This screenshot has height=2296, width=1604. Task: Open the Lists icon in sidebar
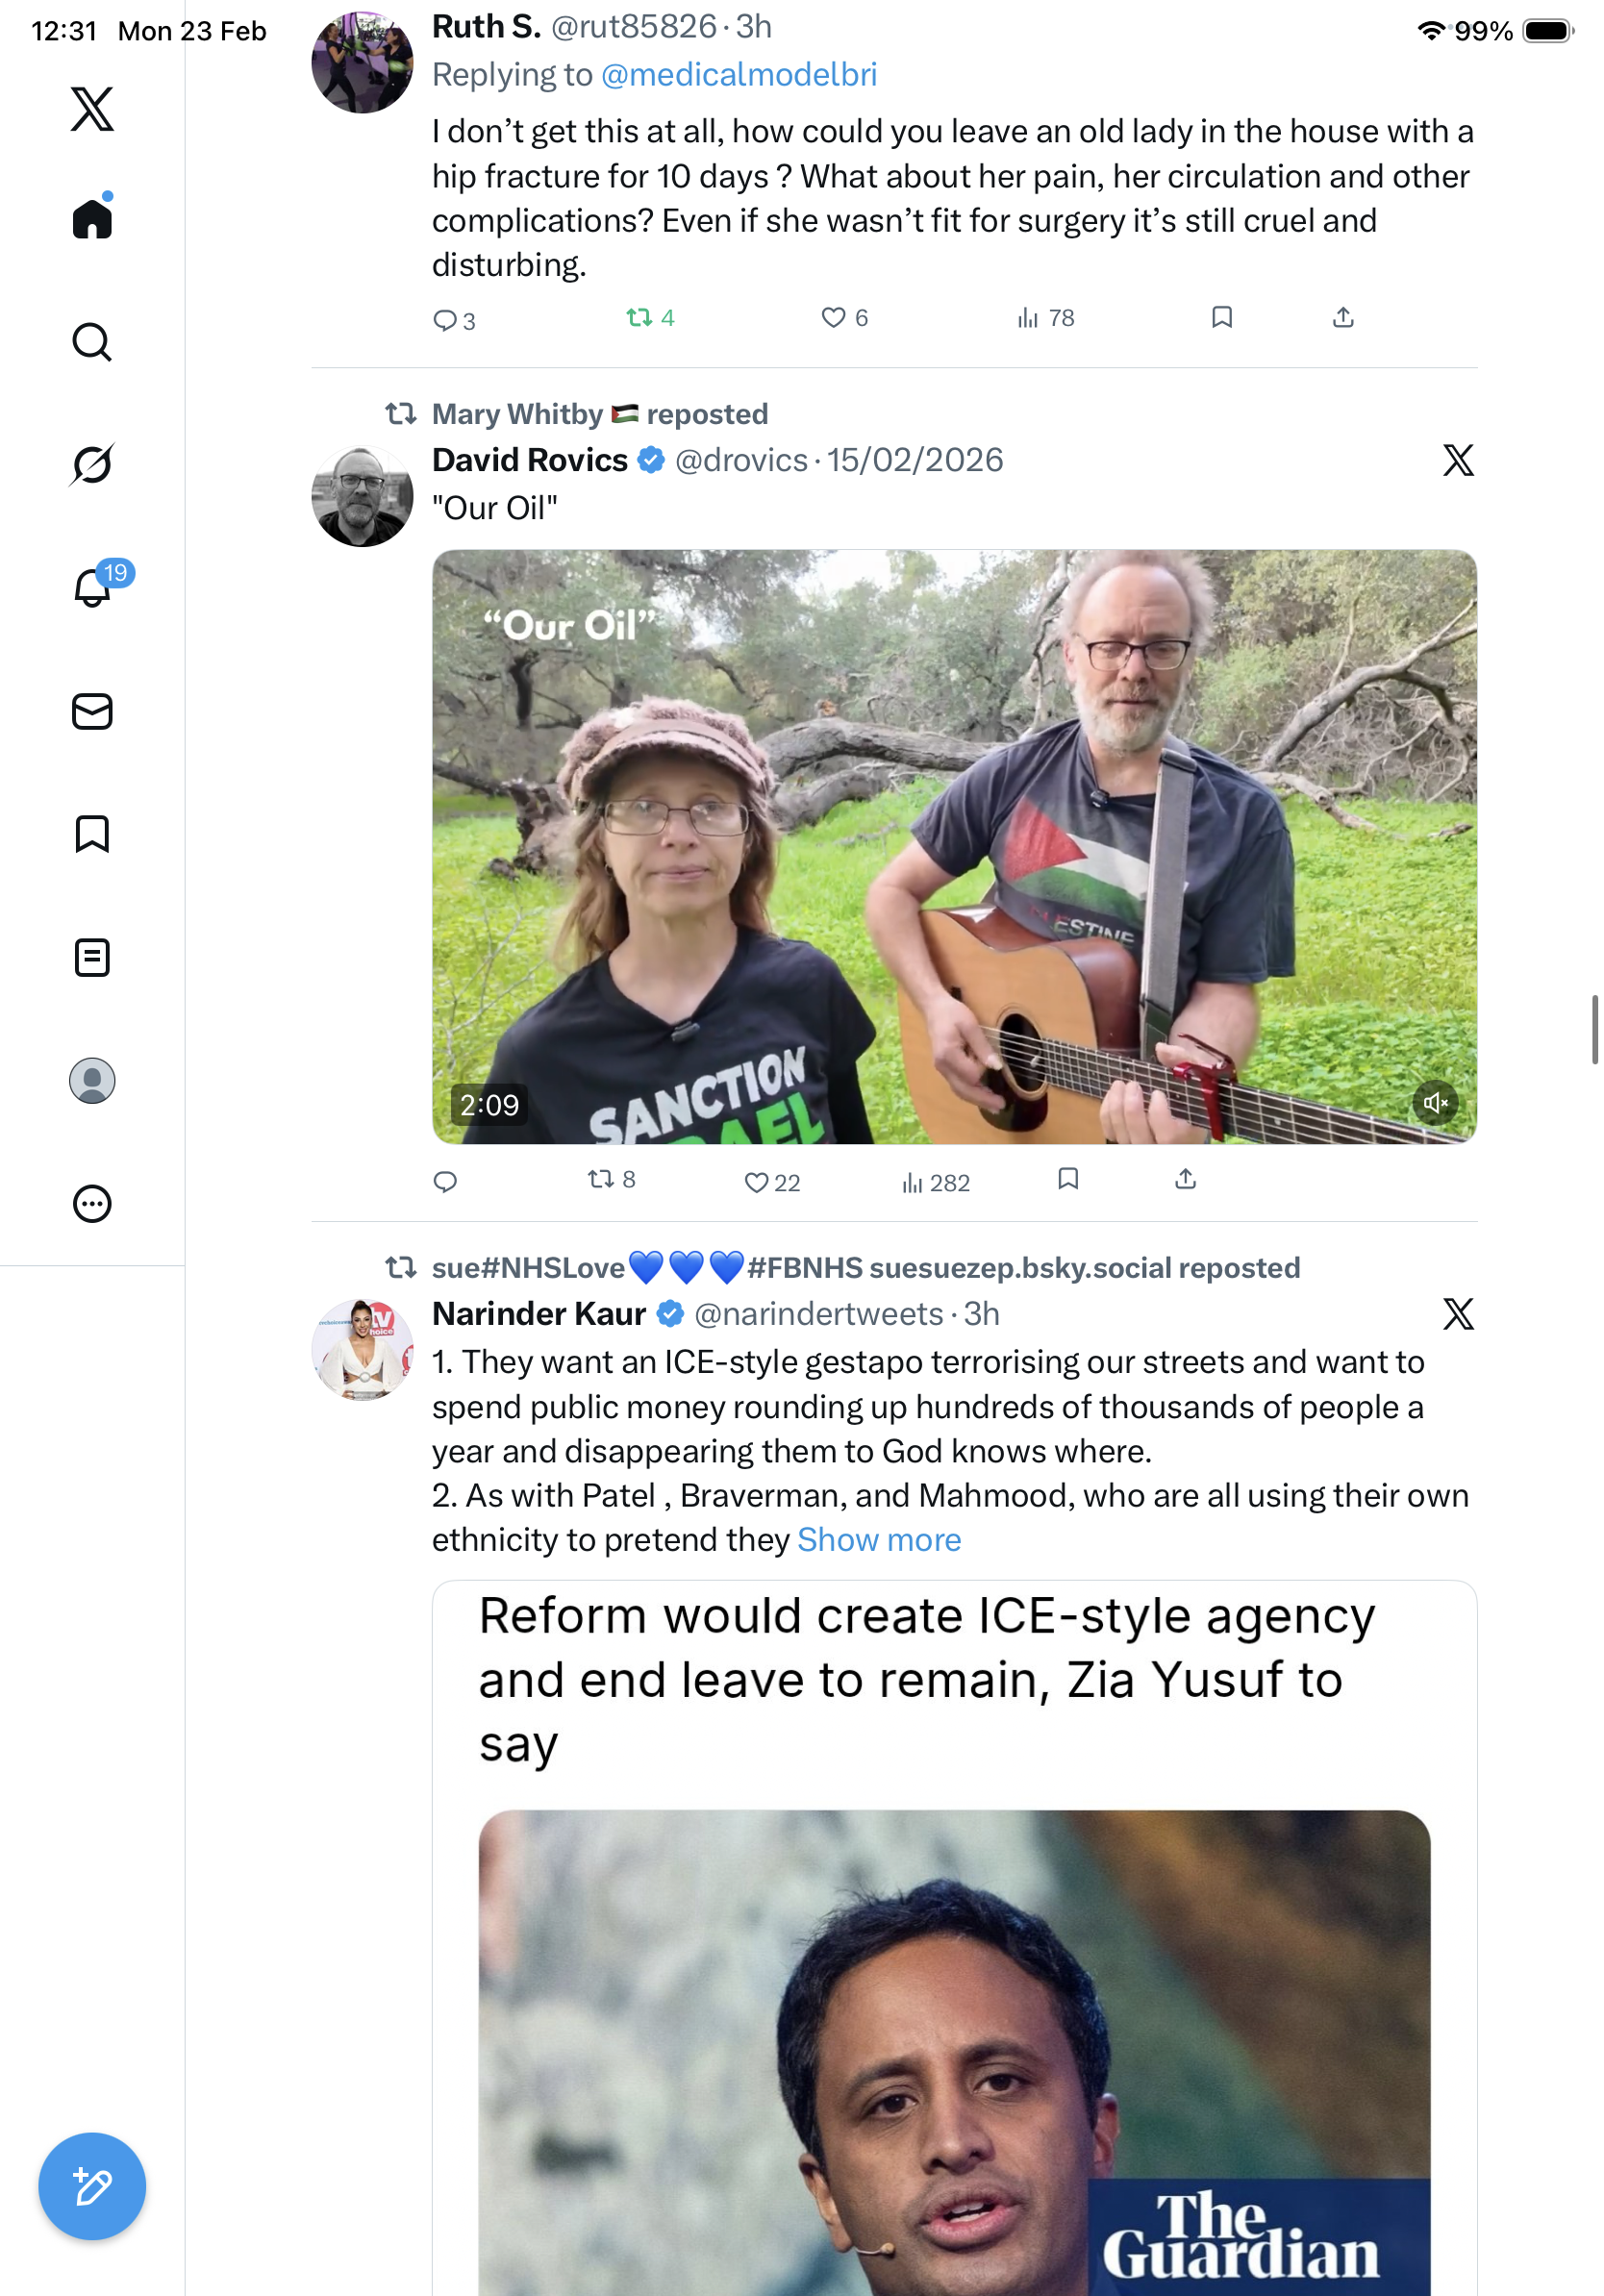(x=92, y=957)
